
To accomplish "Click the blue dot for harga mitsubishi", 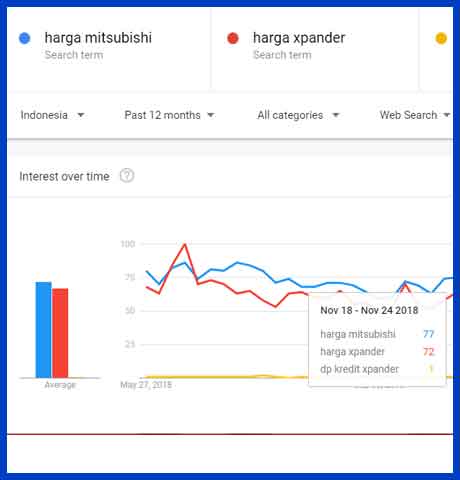I will [25, 38].
